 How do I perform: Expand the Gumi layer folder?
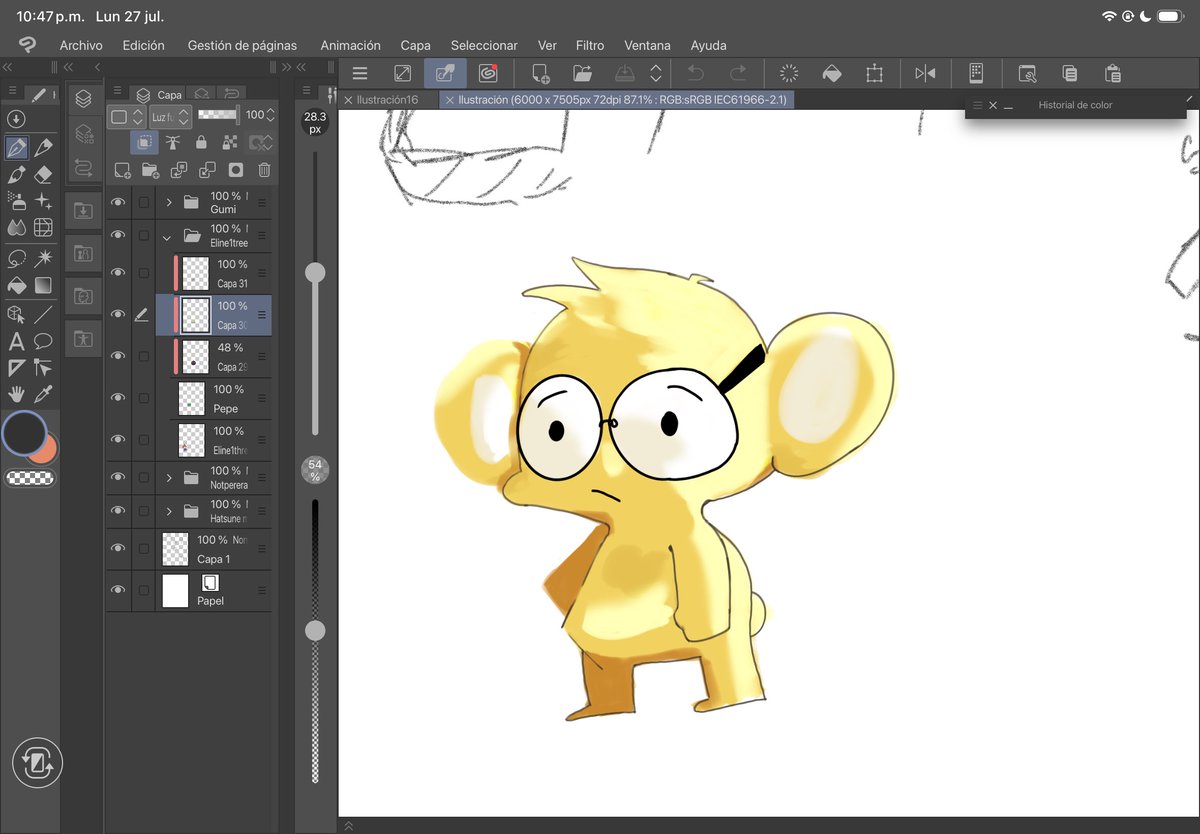point(168,202)
